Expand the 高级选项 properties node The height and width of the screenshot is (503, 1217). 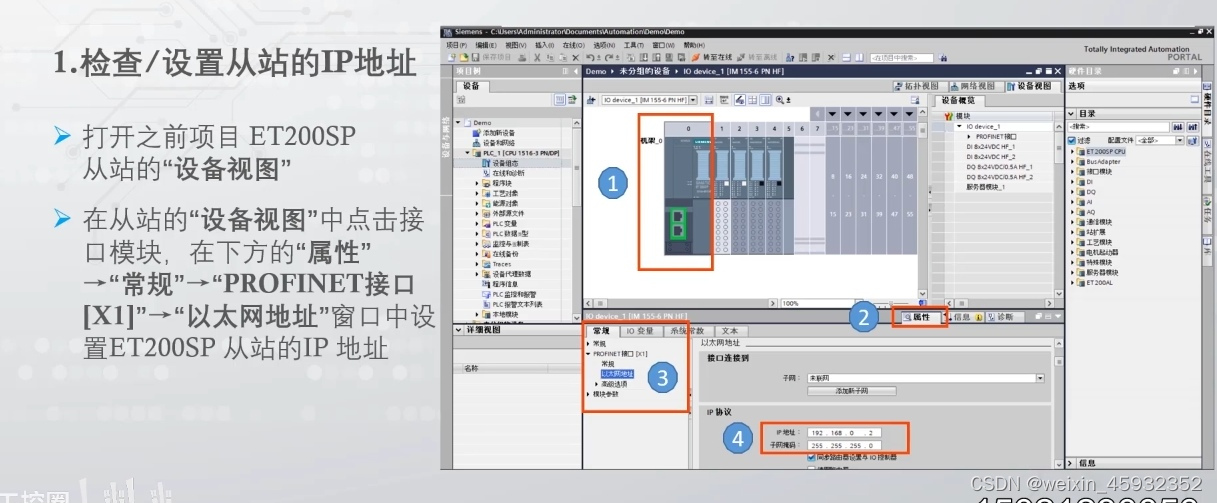pos(596,384)
